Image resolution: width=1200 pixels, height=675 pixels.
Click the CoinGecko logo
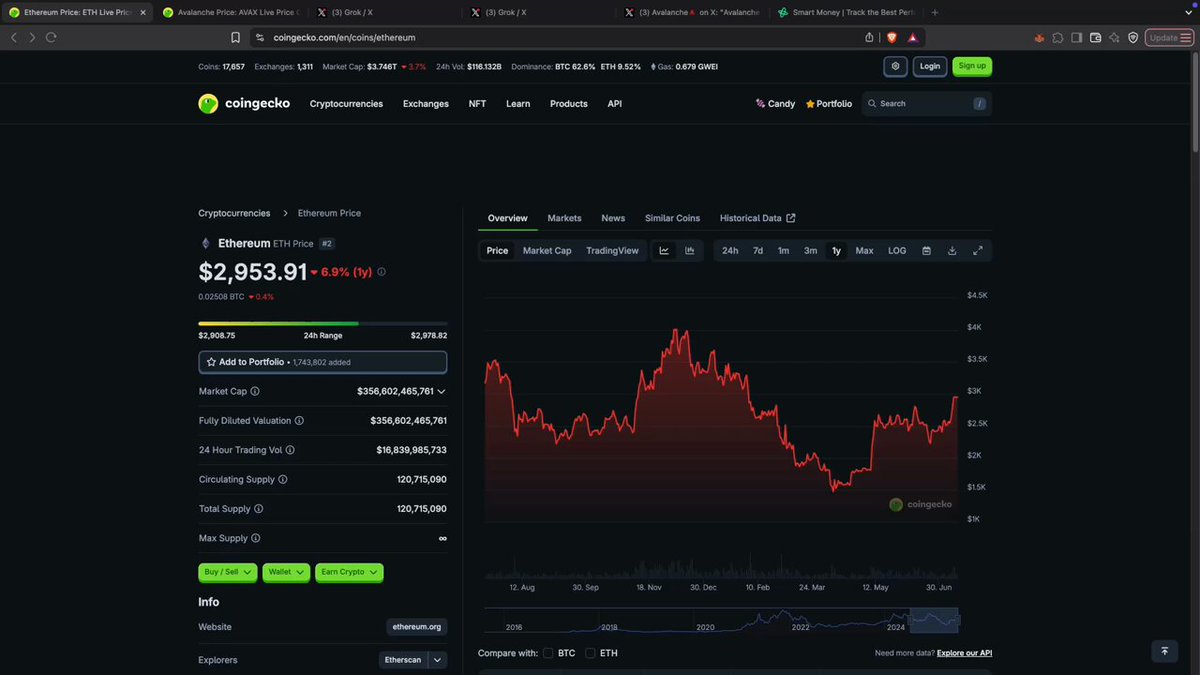pyautogui.click(x=244, y=103)
